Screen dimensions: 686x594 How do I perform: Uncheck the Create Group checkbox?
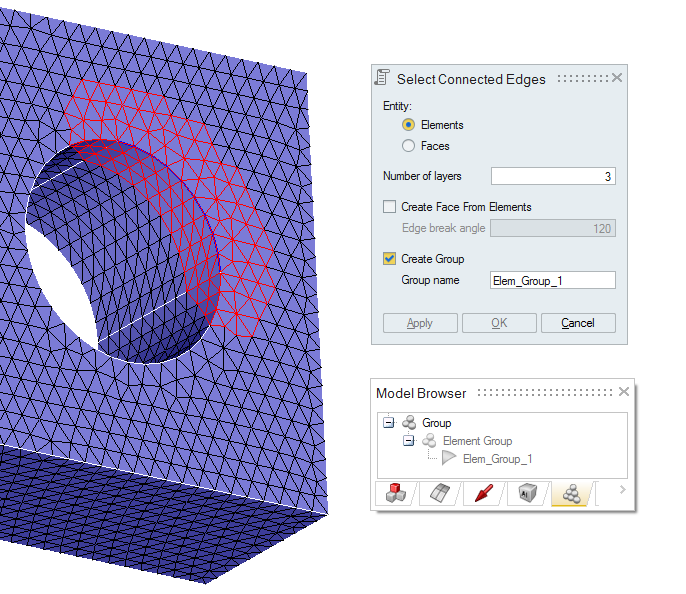(390, 259)
